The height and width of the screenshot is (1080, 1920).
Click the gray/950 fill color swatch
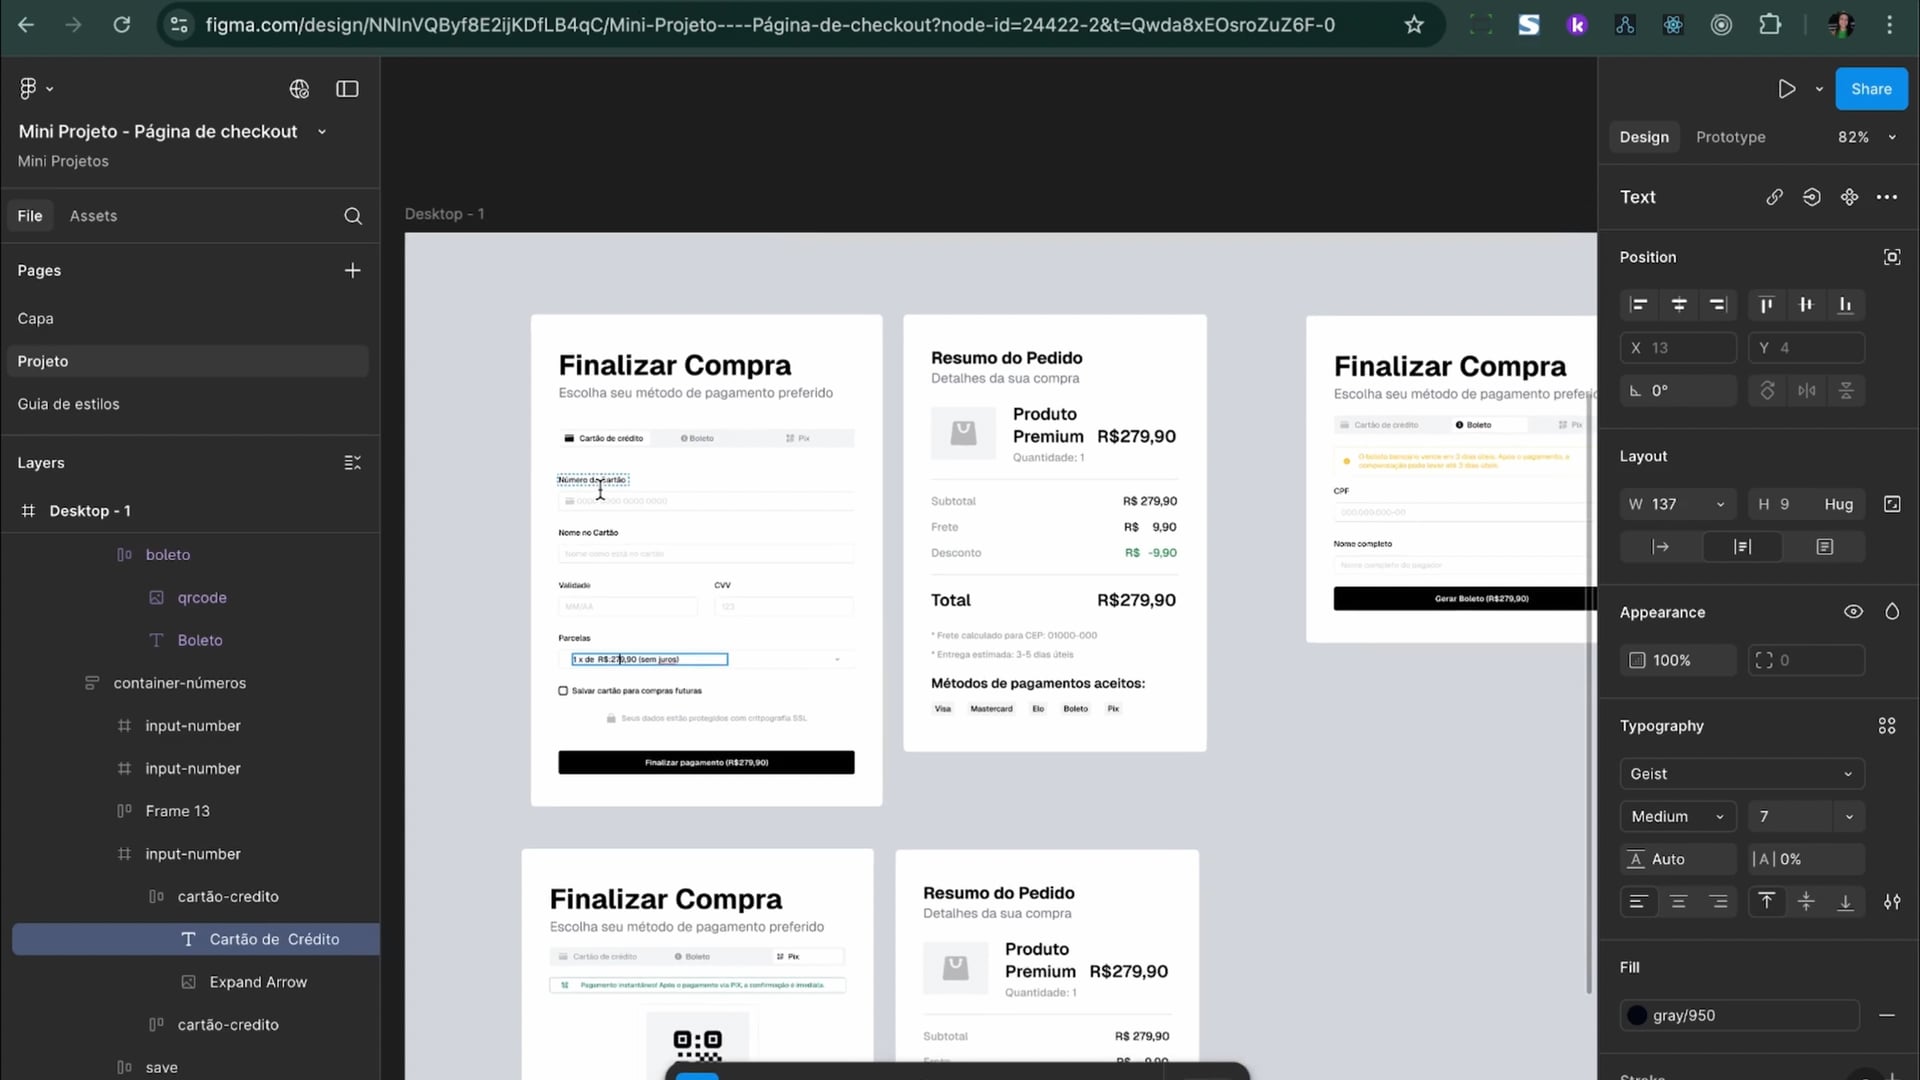click(1637, 1015)
